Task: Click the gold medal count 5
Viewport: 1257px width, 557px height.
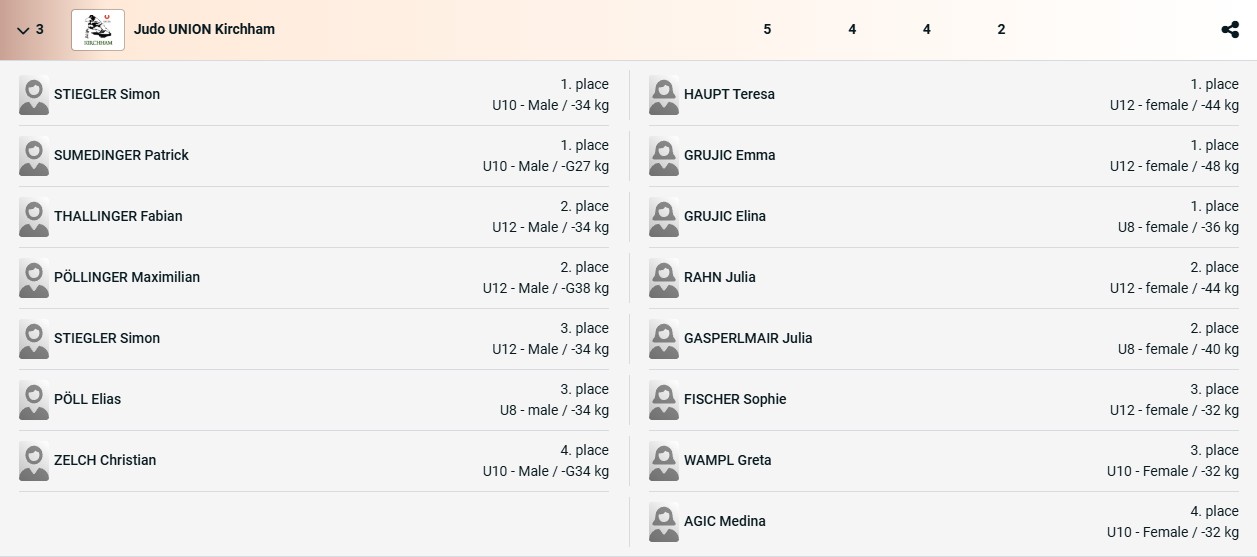Action: [x=767, y=30]
